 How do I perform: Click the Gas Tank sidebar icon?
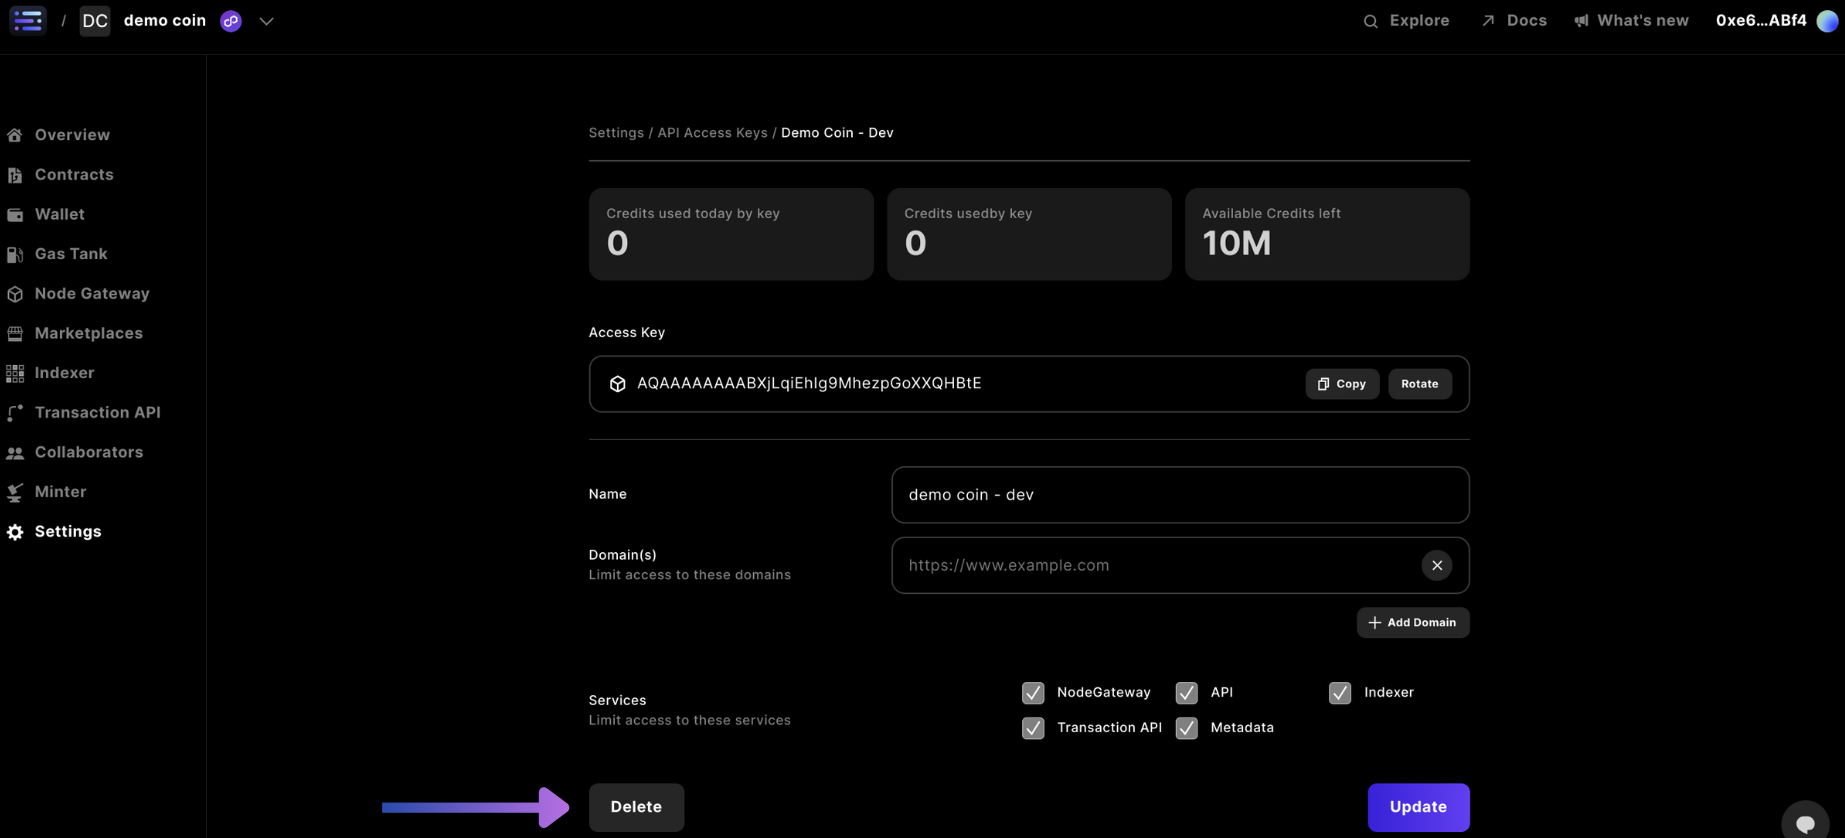(15, 254)
